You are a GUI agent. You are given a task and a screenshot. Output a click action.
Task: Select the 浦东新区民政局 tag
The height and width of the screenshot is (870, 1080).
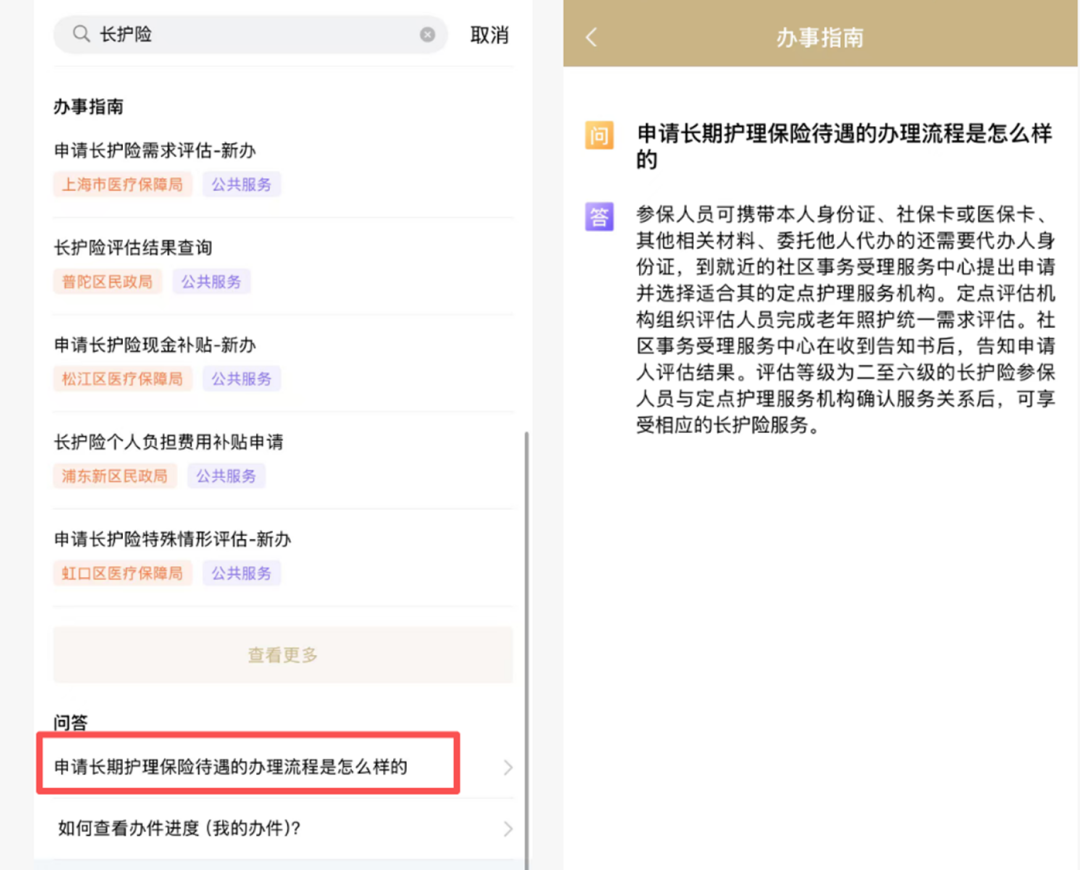(x=115, y=476)
